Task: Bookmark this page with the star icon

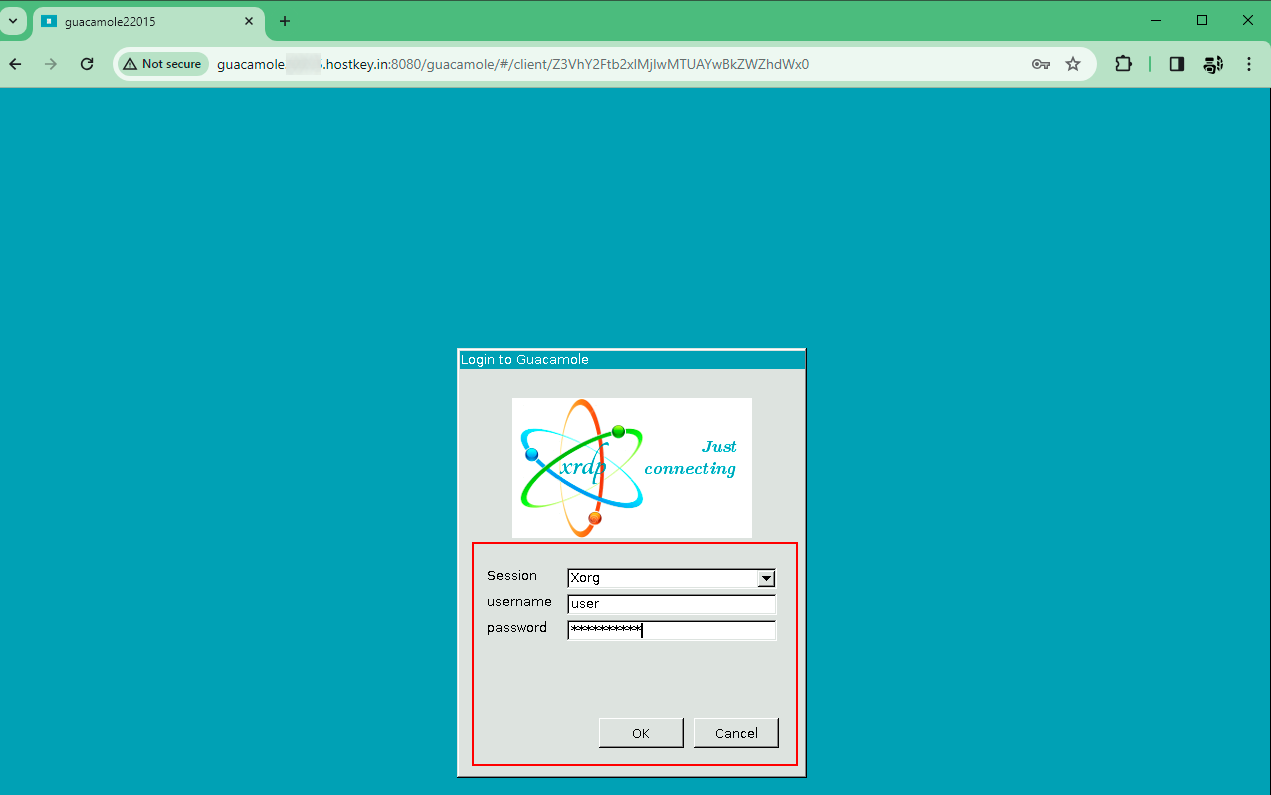Action: pyautogui.click(x=1073, y=64)
